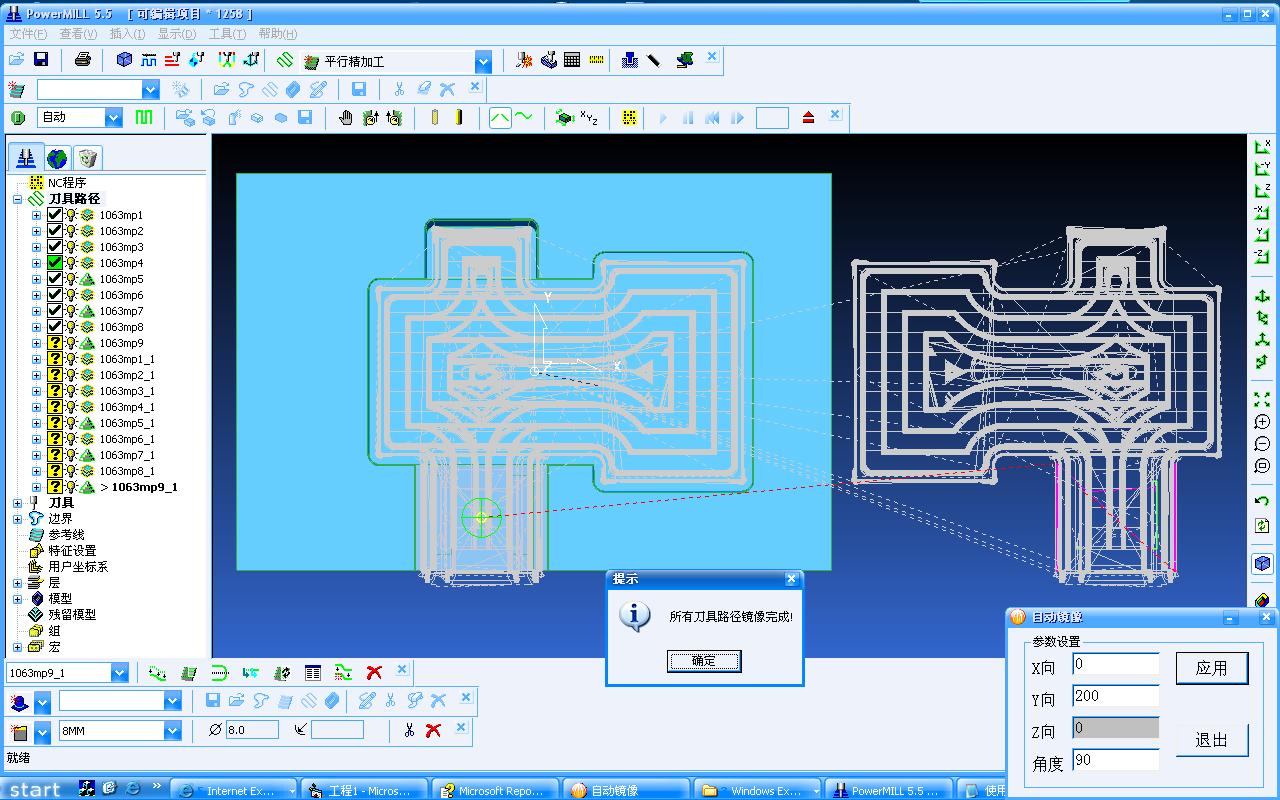Click the red eject icon in simulation toolbar
This screenshot has height=800, width=1280.
tap(808, 118)
